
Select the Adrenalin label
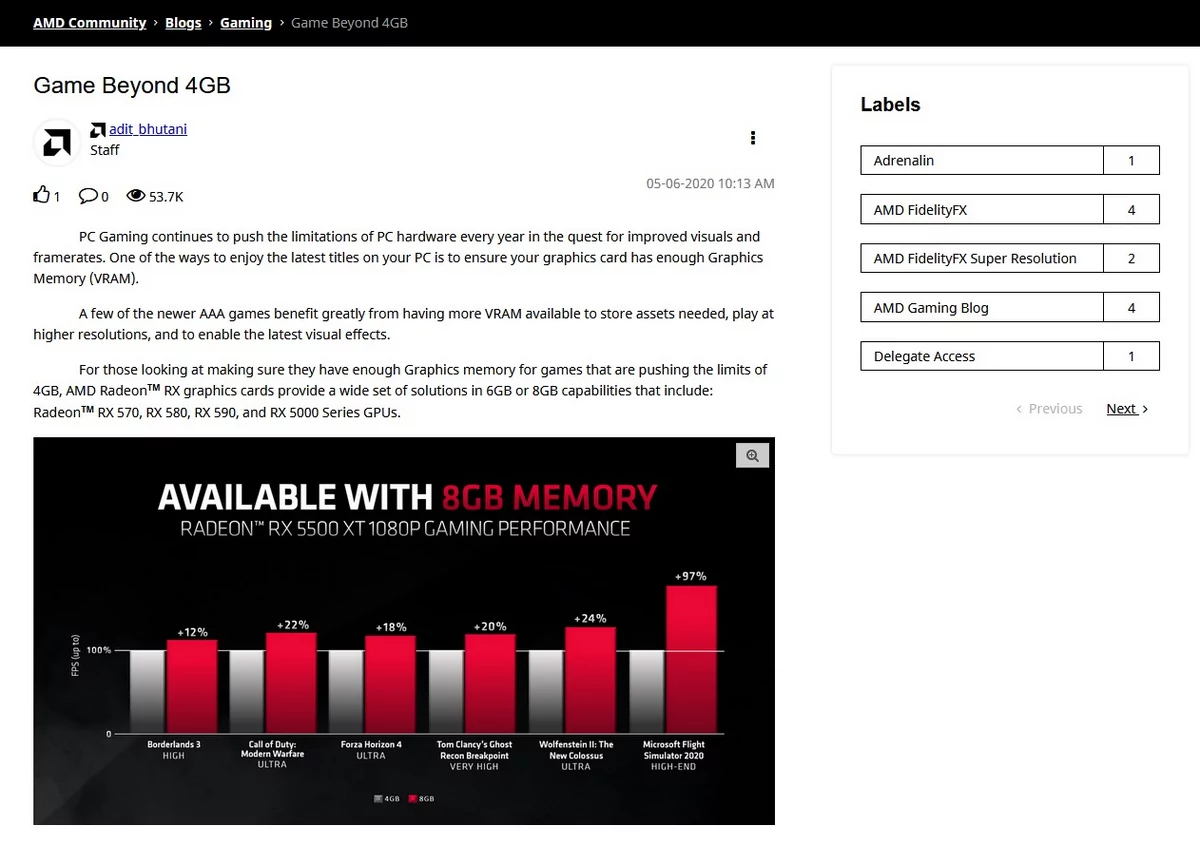[981, 160]
